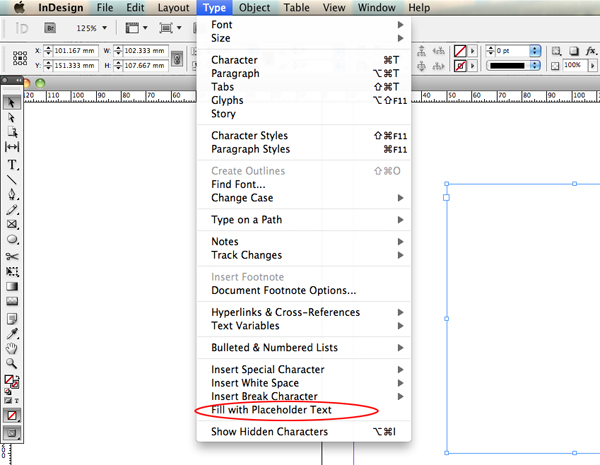600x465 pixels.
Task: Open the Character panel entry
Action: coord(304,60)
